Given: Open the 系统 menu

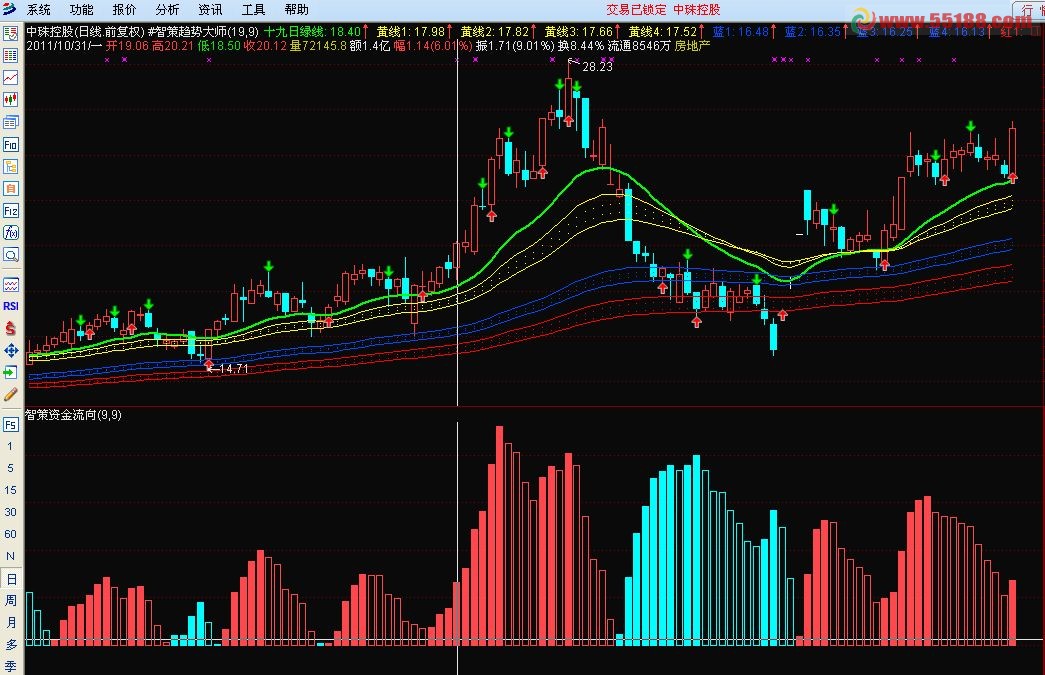Looking at the screenshot, I should pyautogui.click(x=39, y=9).
